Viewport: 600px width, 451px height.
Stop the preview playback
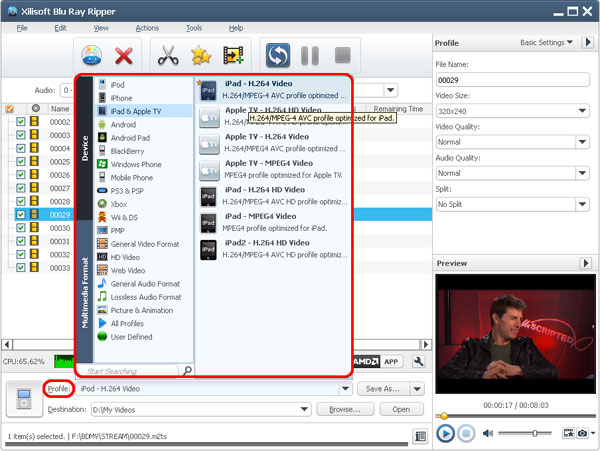pyautogui.click(x=466, y=434)
